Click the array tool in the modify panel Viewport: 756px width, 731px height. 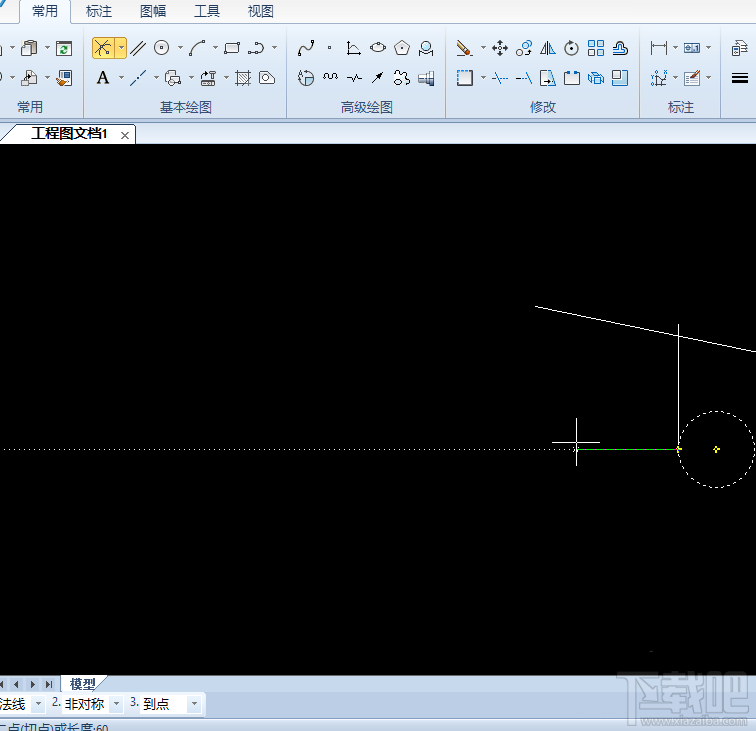[x=596, y=48]
